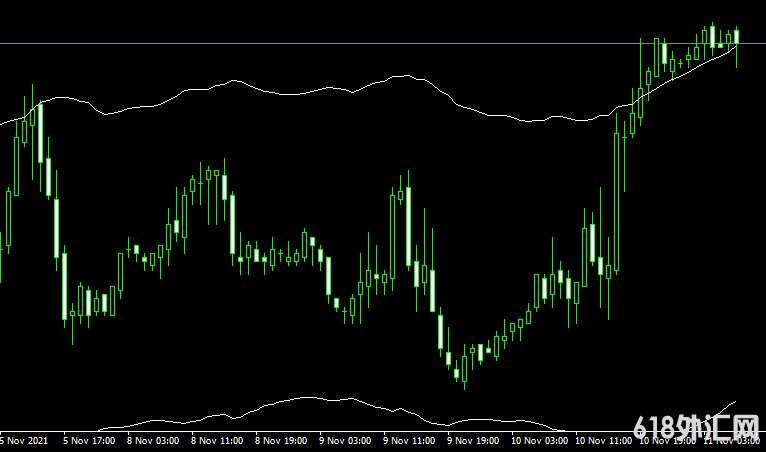Click the '8 Nov 19:00' time axis label
766x452 pixels.
[x=281, y=441]
